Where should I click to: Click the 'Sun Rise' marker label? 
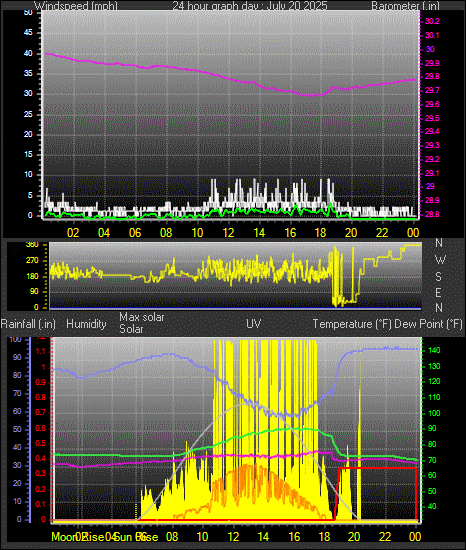click(136, 537)
